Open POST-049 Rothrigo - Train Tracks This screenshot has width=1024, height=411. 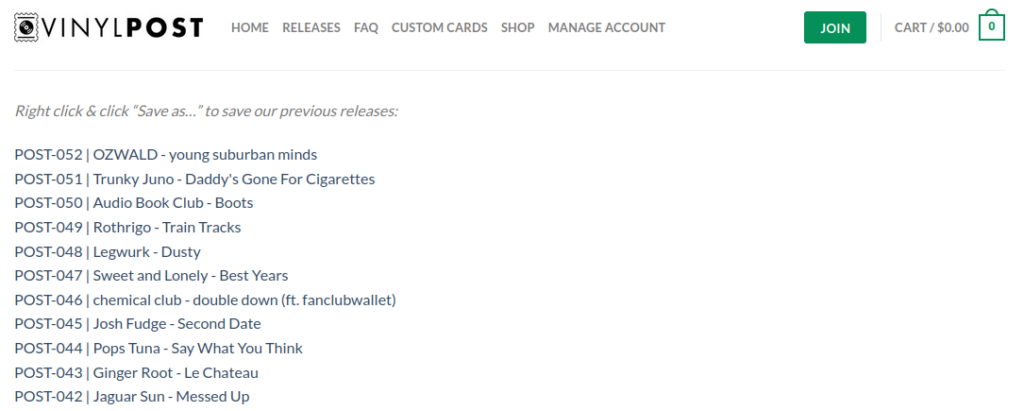click(127, 227)
